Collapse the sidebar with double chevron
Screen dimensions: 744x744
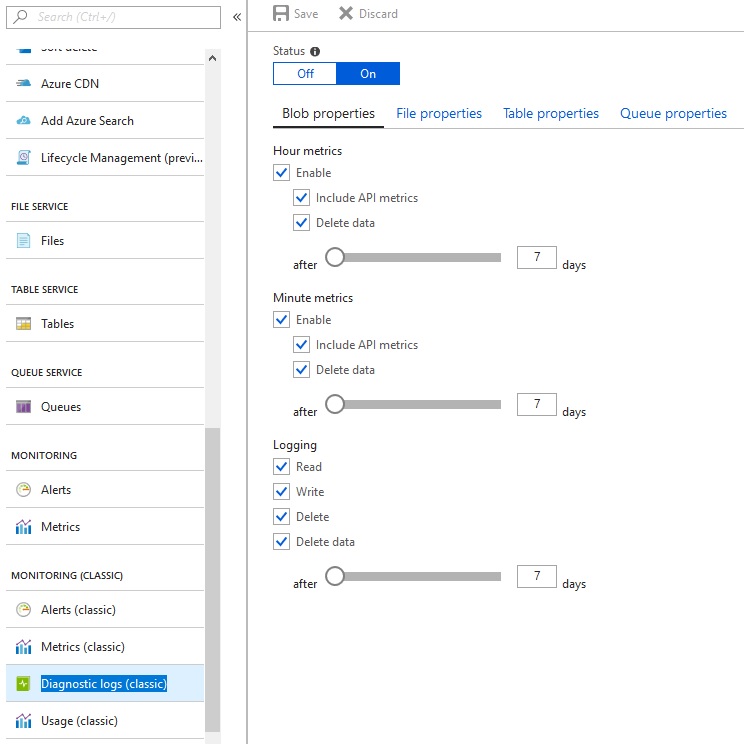[x=237, y=18]
